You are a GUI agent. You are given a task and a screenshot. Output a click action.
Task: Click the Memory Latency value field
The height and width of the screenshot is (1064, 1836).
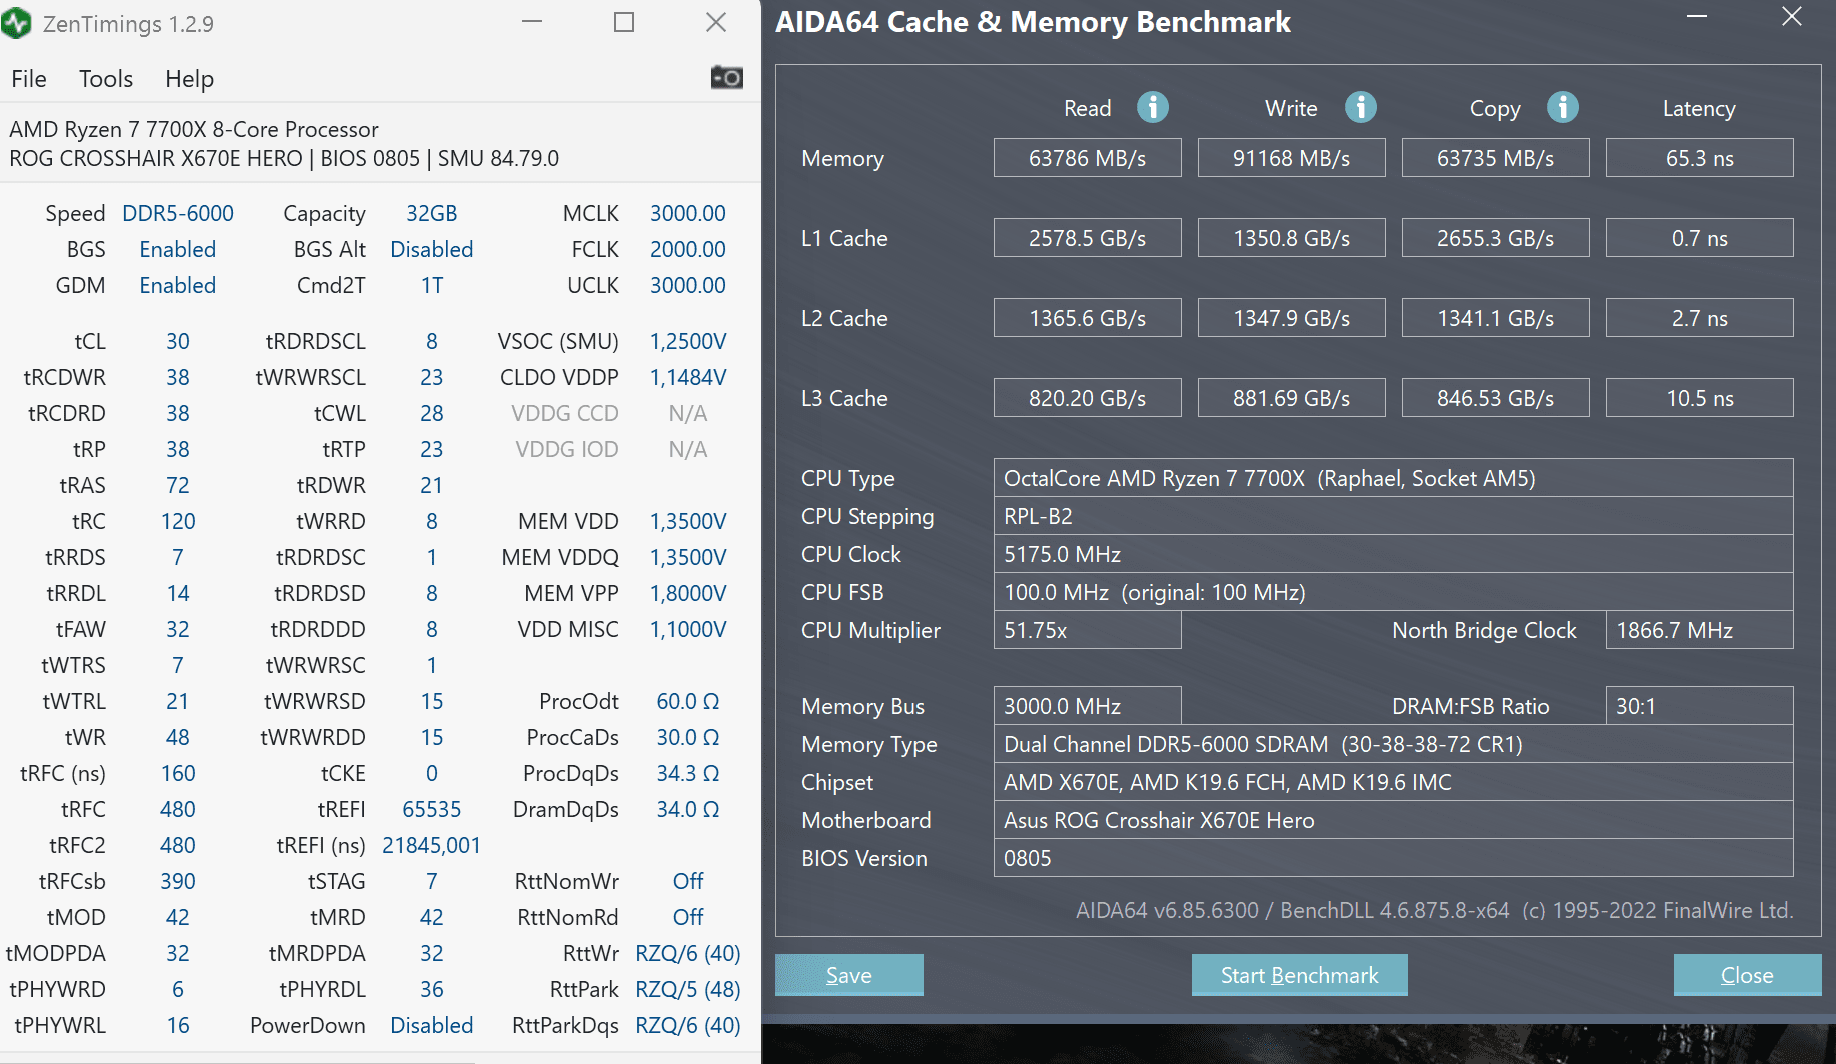1699,158
